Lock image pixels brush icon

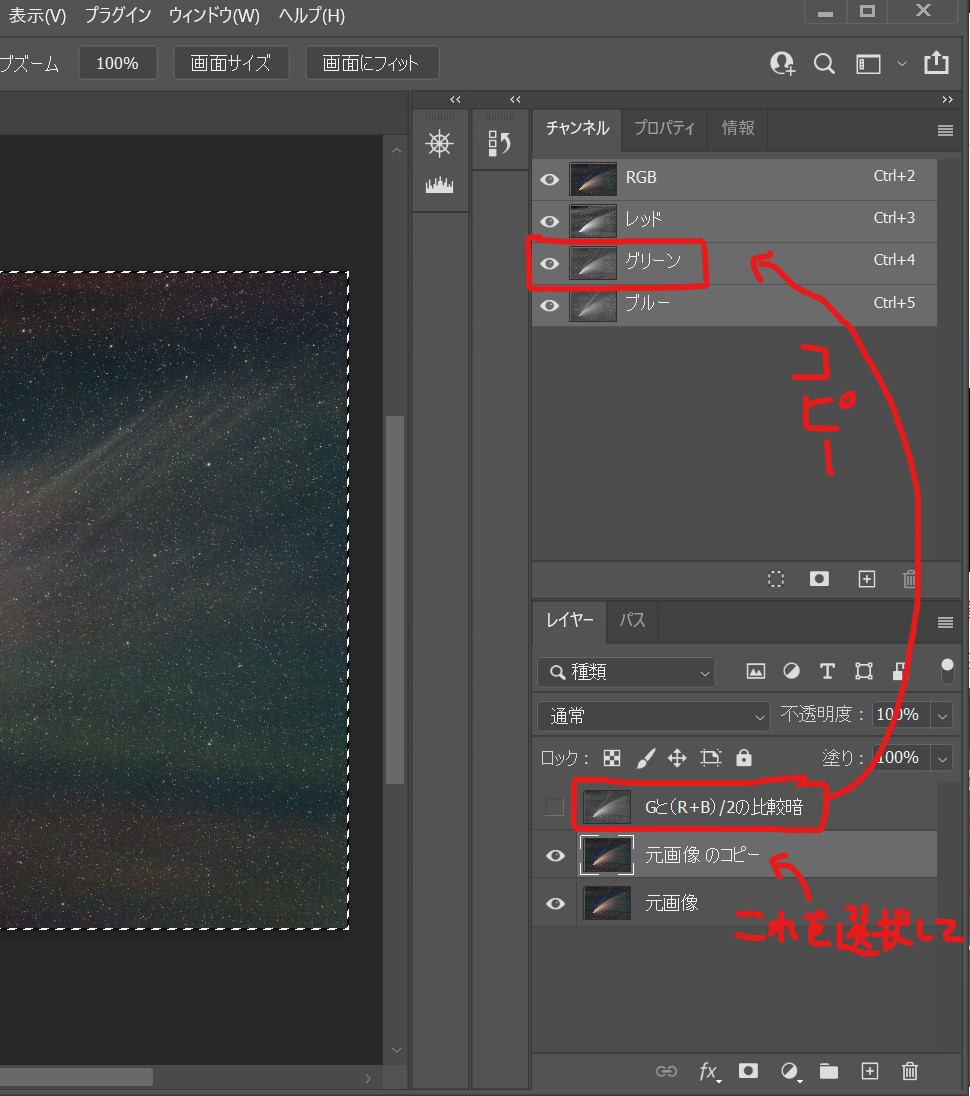[x=646, y=758]
